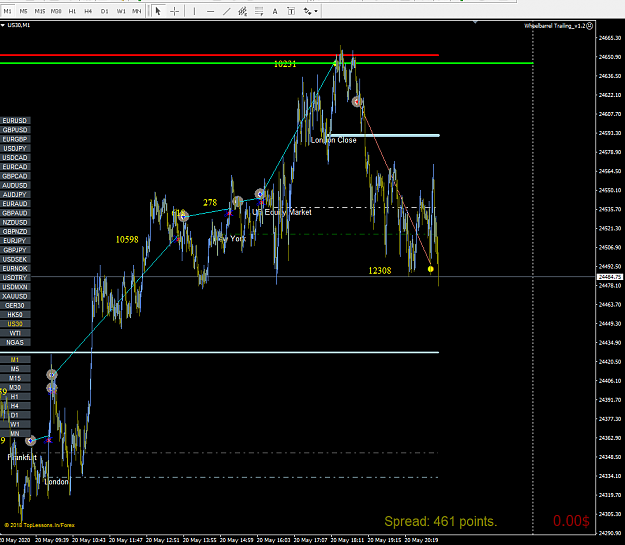
Task: Toggle W1 timeframe in the top toolbar
Action: point(121,11)
